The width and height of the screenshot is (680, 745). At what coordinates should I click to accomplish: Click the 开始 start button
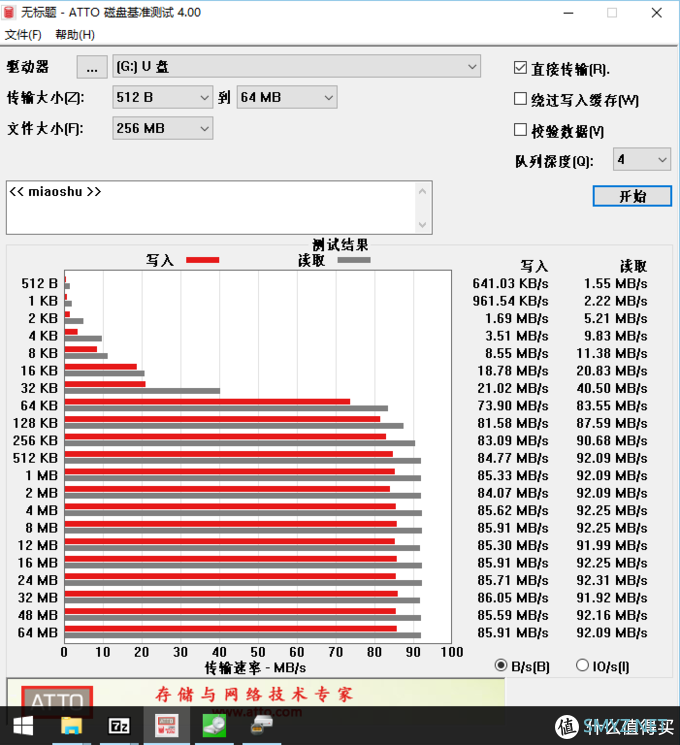tap(632, 196)
